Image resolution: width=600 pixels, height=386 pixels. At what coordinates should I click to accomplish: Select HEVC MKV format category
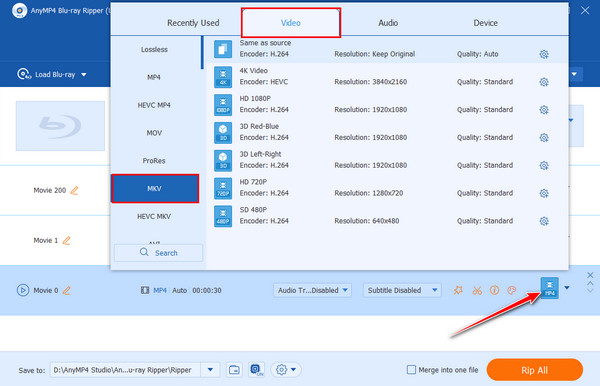pyautogui.click(x=154, y=217)
